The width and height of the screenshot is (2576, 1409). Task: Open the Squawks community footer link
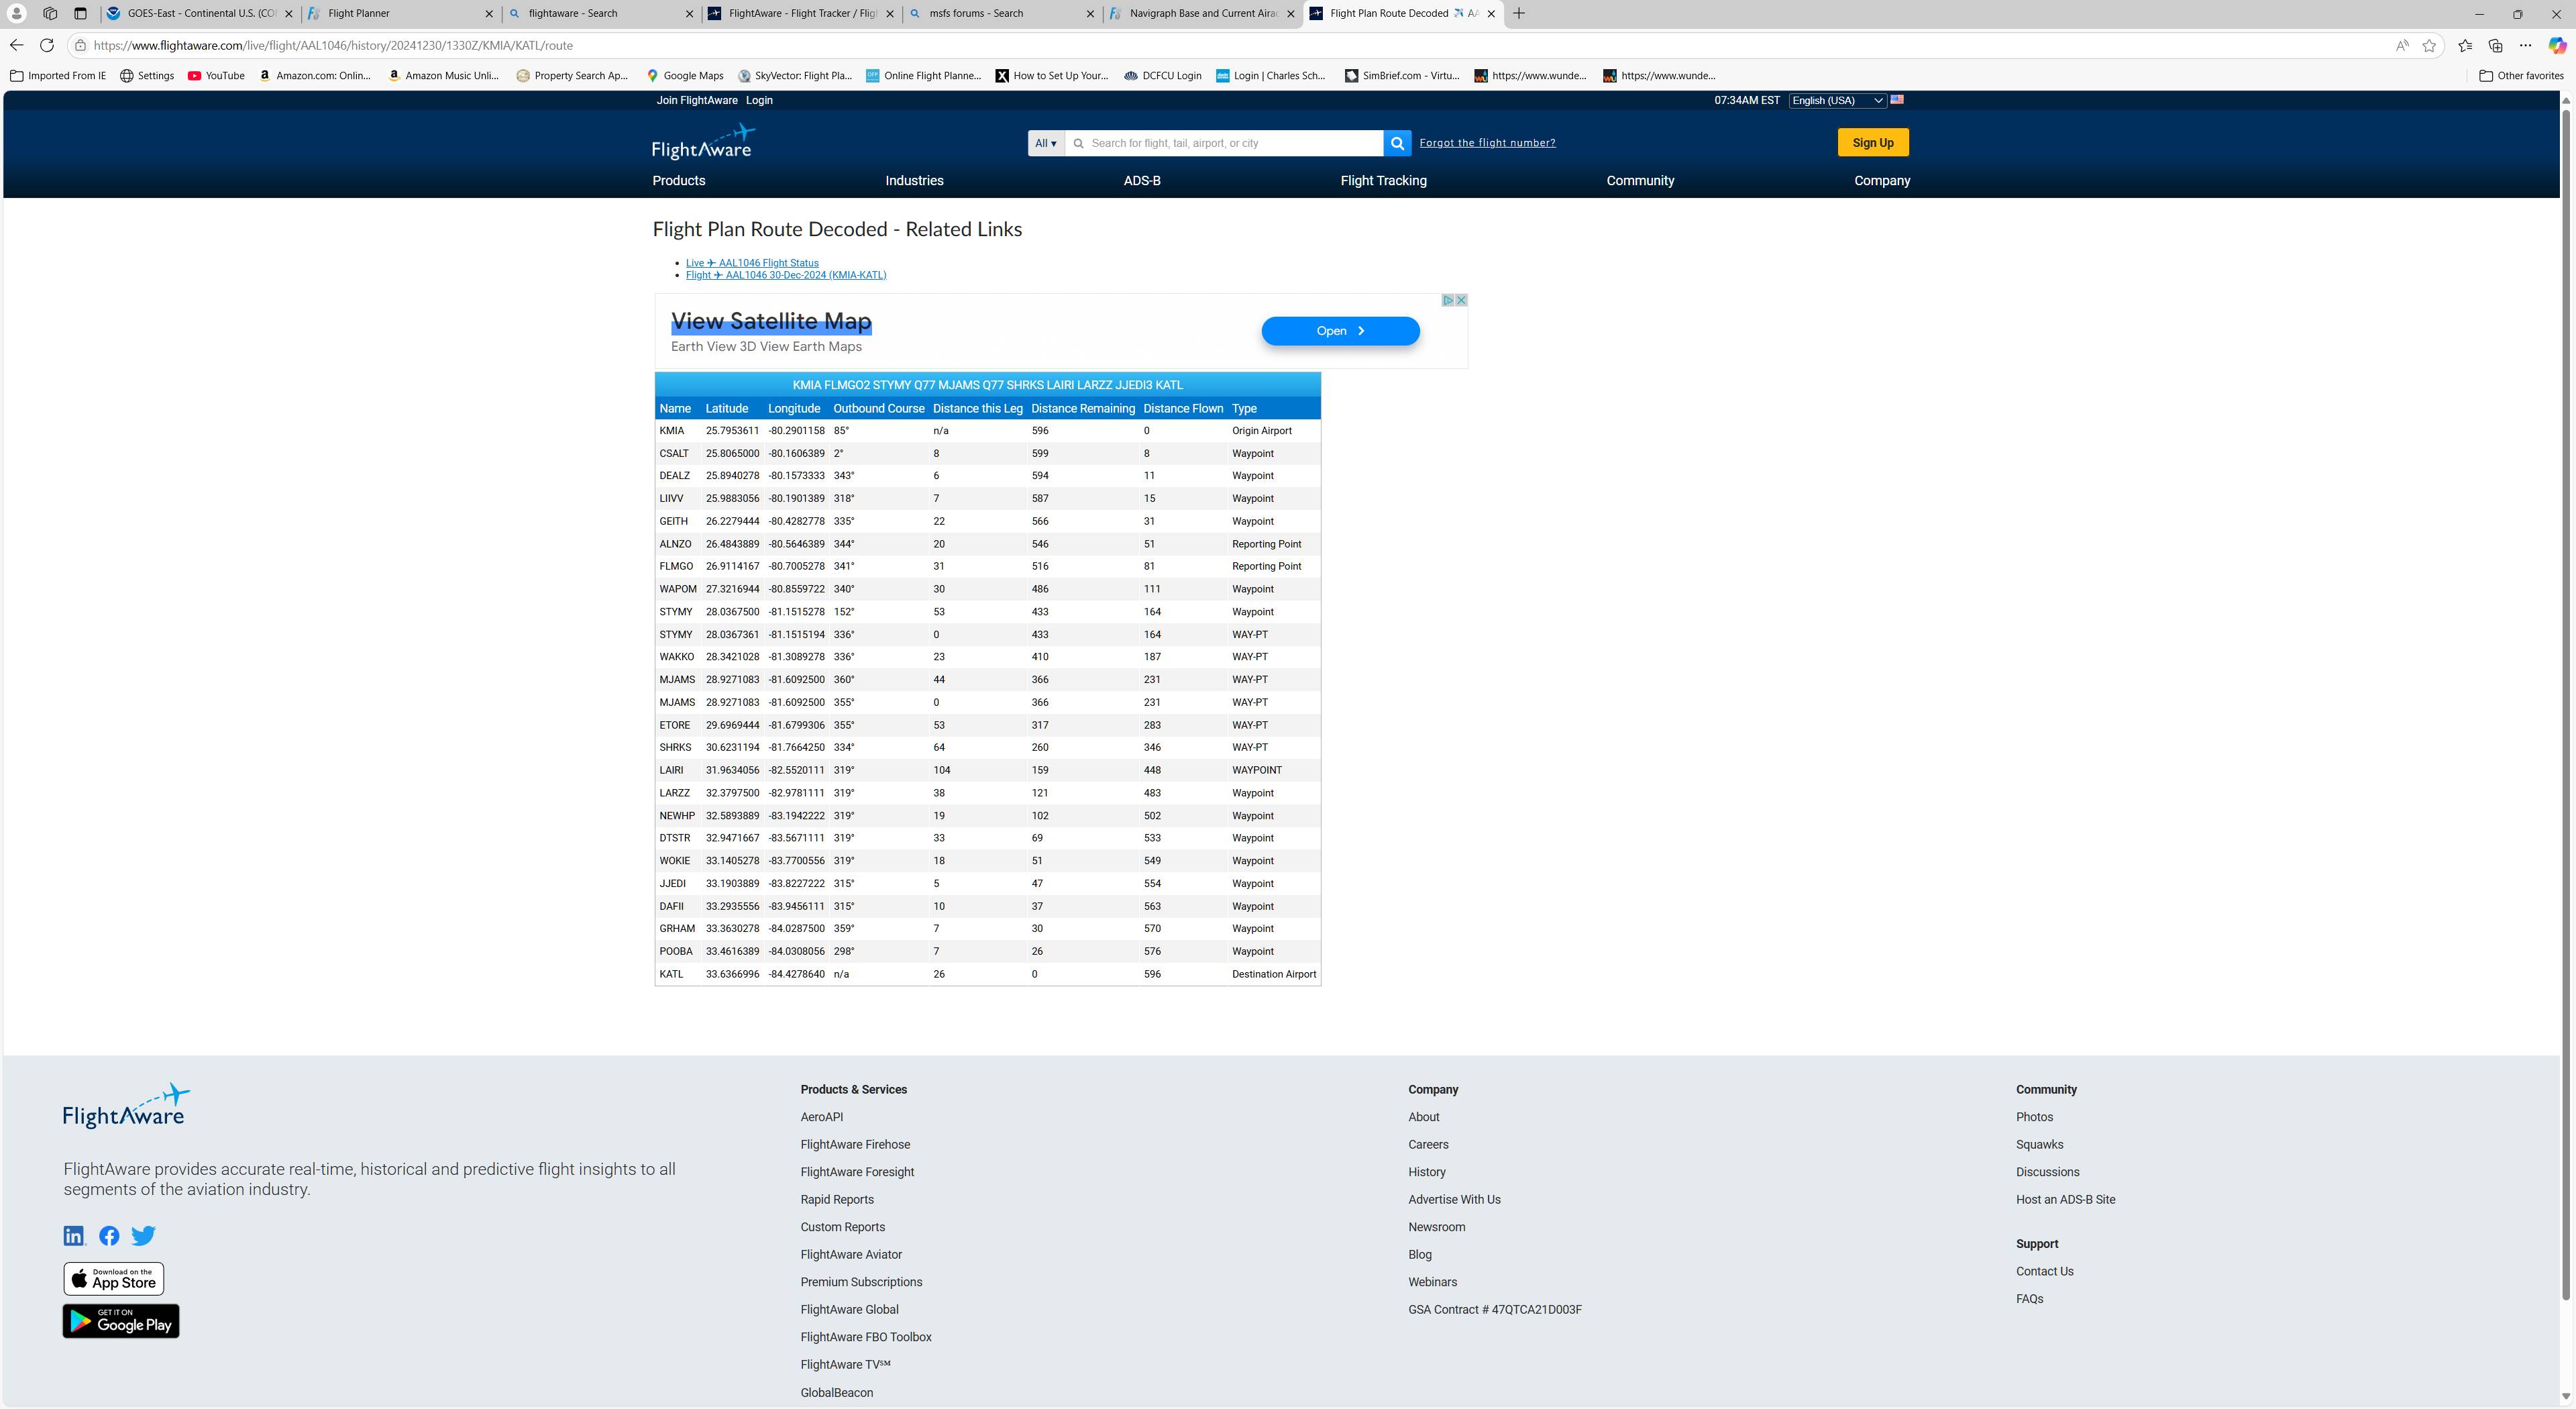[2039, 1145]
